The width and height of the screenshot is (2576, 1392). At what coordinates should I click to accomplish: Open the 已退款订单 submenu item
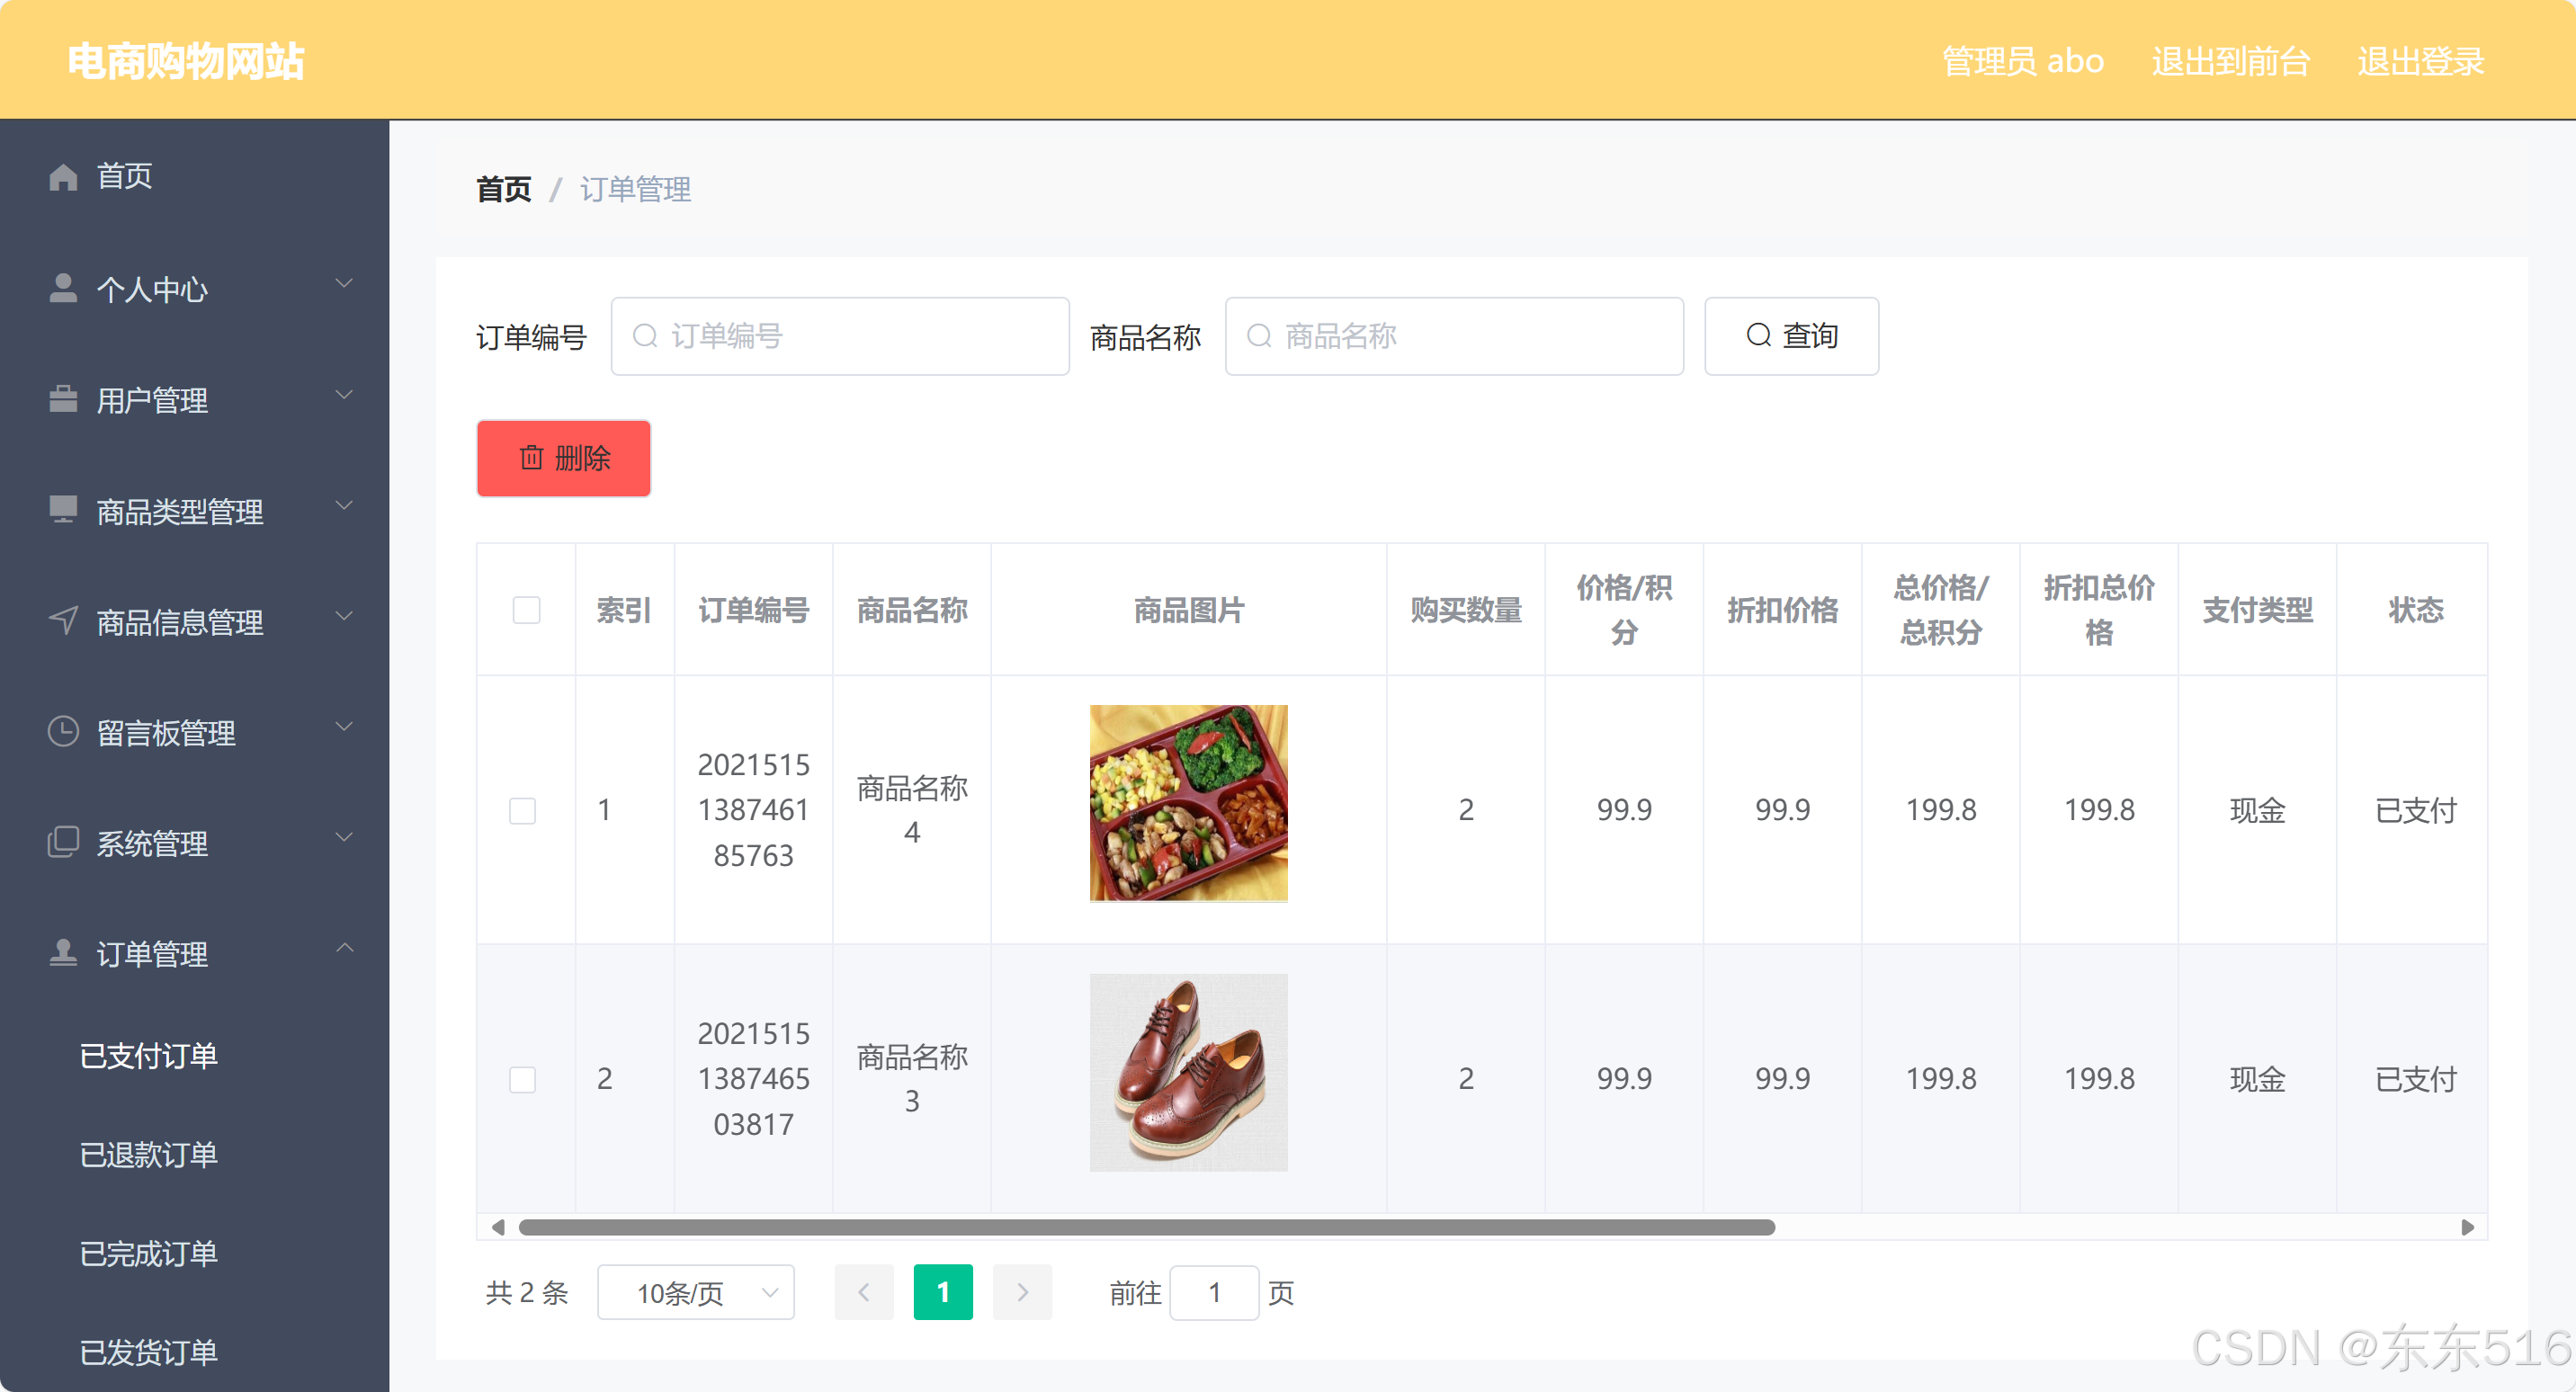[x=149, y=1155]
